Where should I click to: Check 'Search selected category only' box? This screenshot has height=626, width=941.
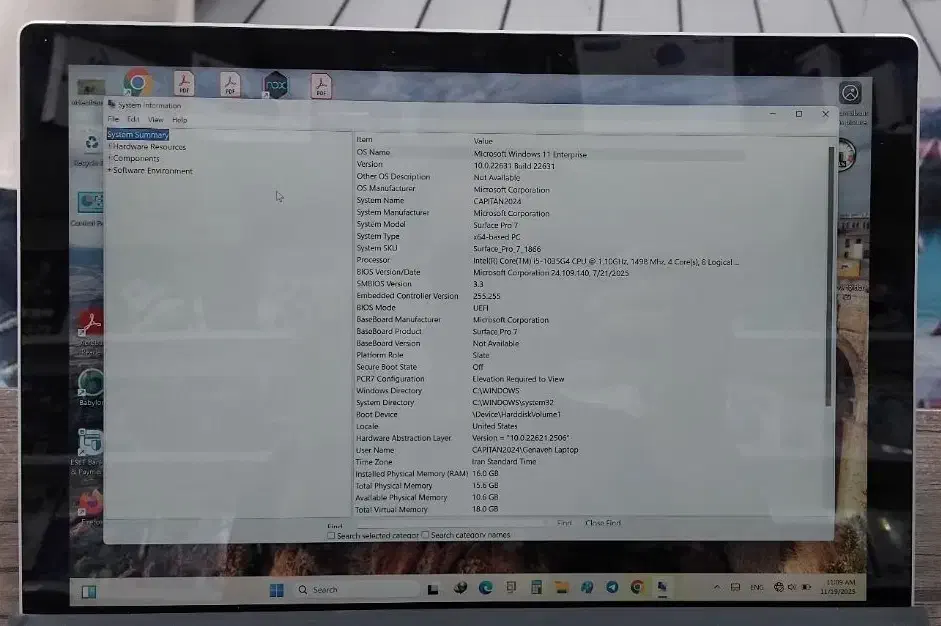pos(331,535)
